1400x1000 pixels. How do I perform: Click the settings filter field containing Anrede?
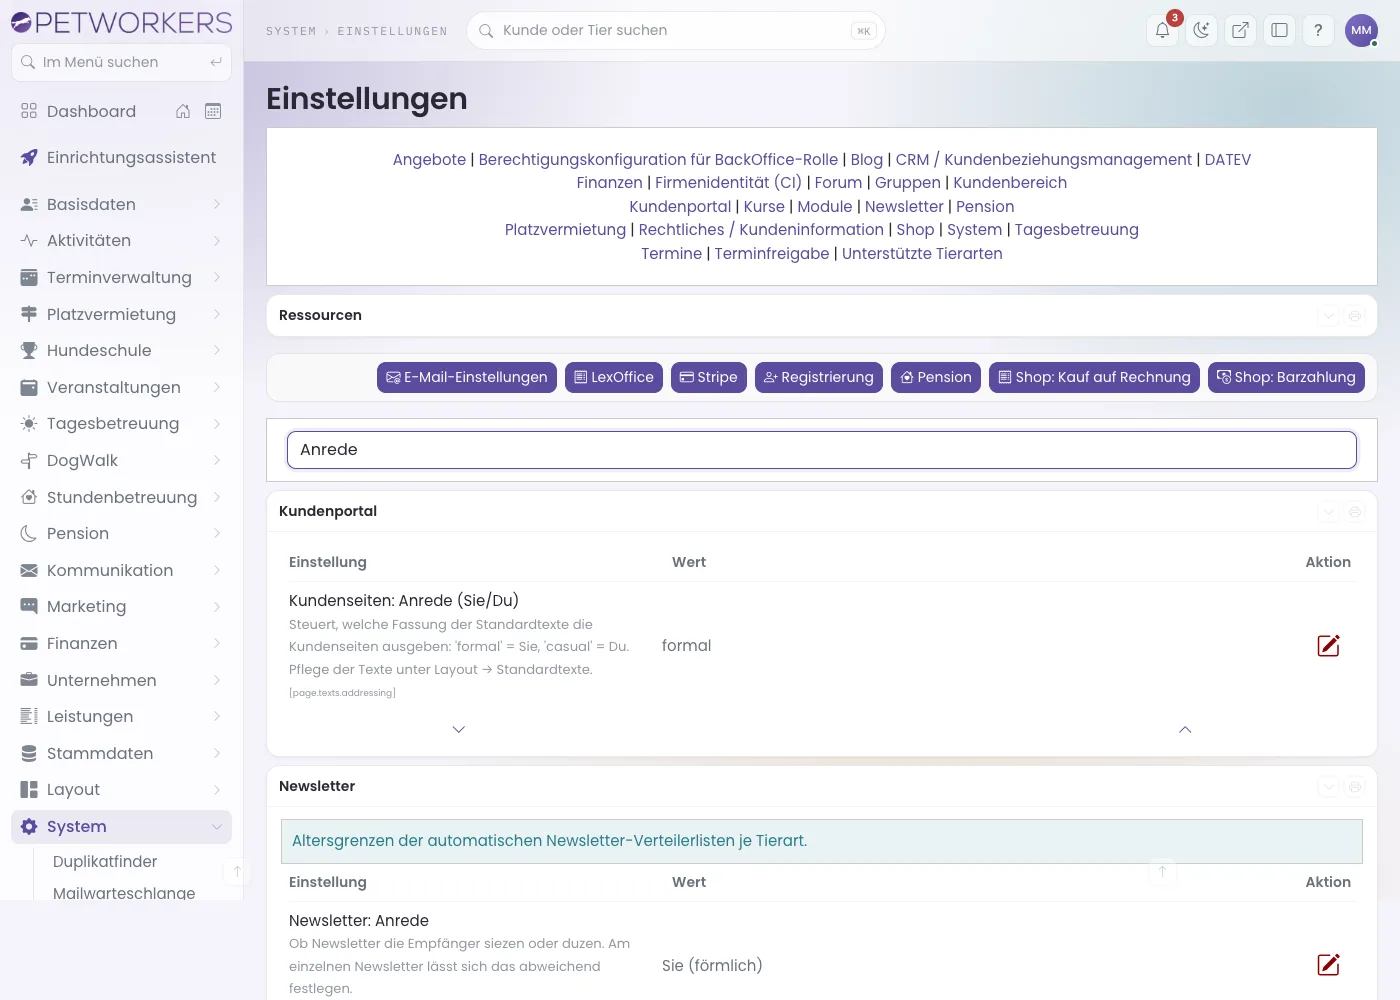(x=822, y=450)
